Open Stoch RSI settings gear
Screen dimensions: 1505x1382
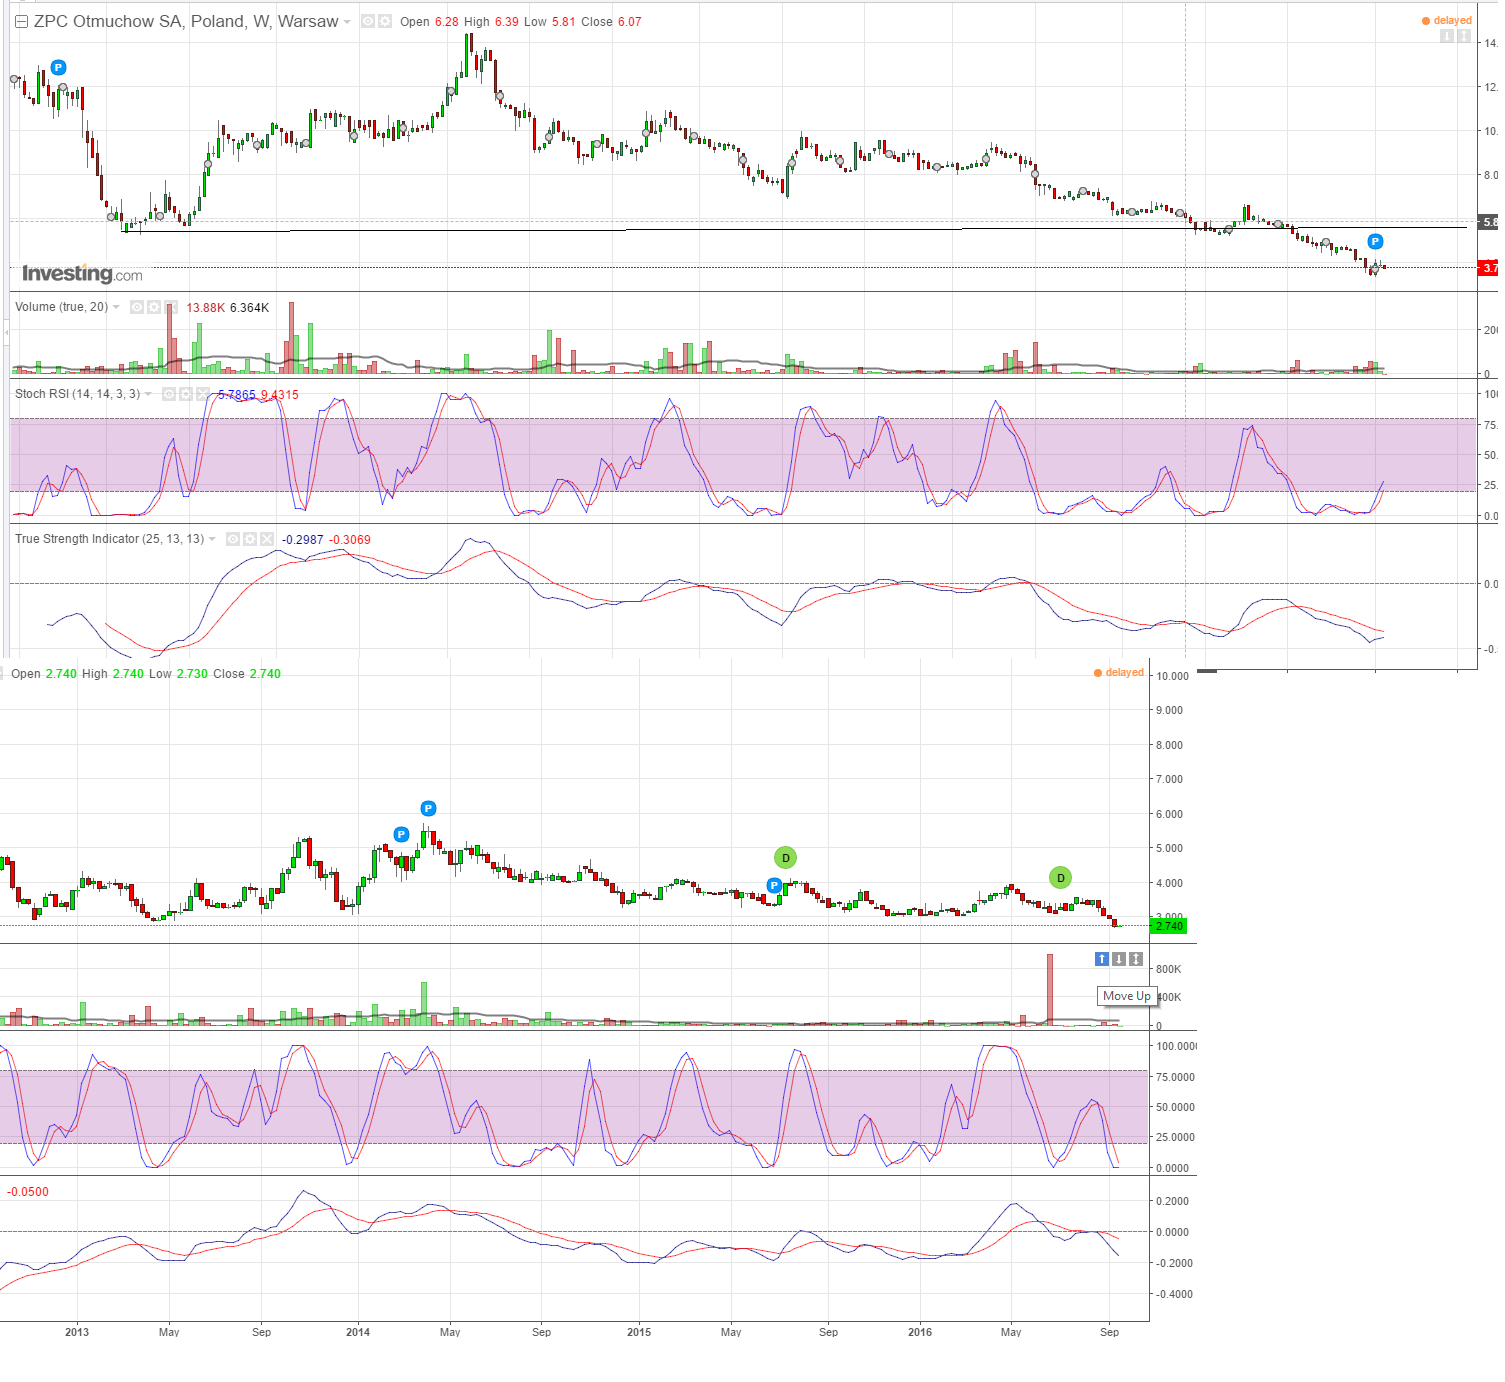pos(186,394)
